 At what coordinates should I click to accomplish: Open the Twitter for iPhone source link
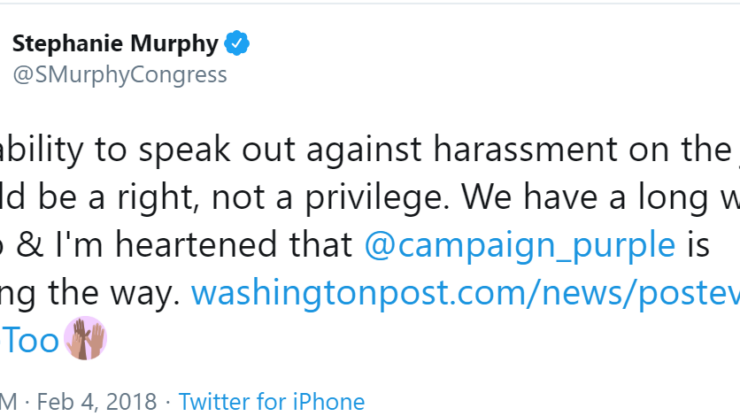coord(271,402)
